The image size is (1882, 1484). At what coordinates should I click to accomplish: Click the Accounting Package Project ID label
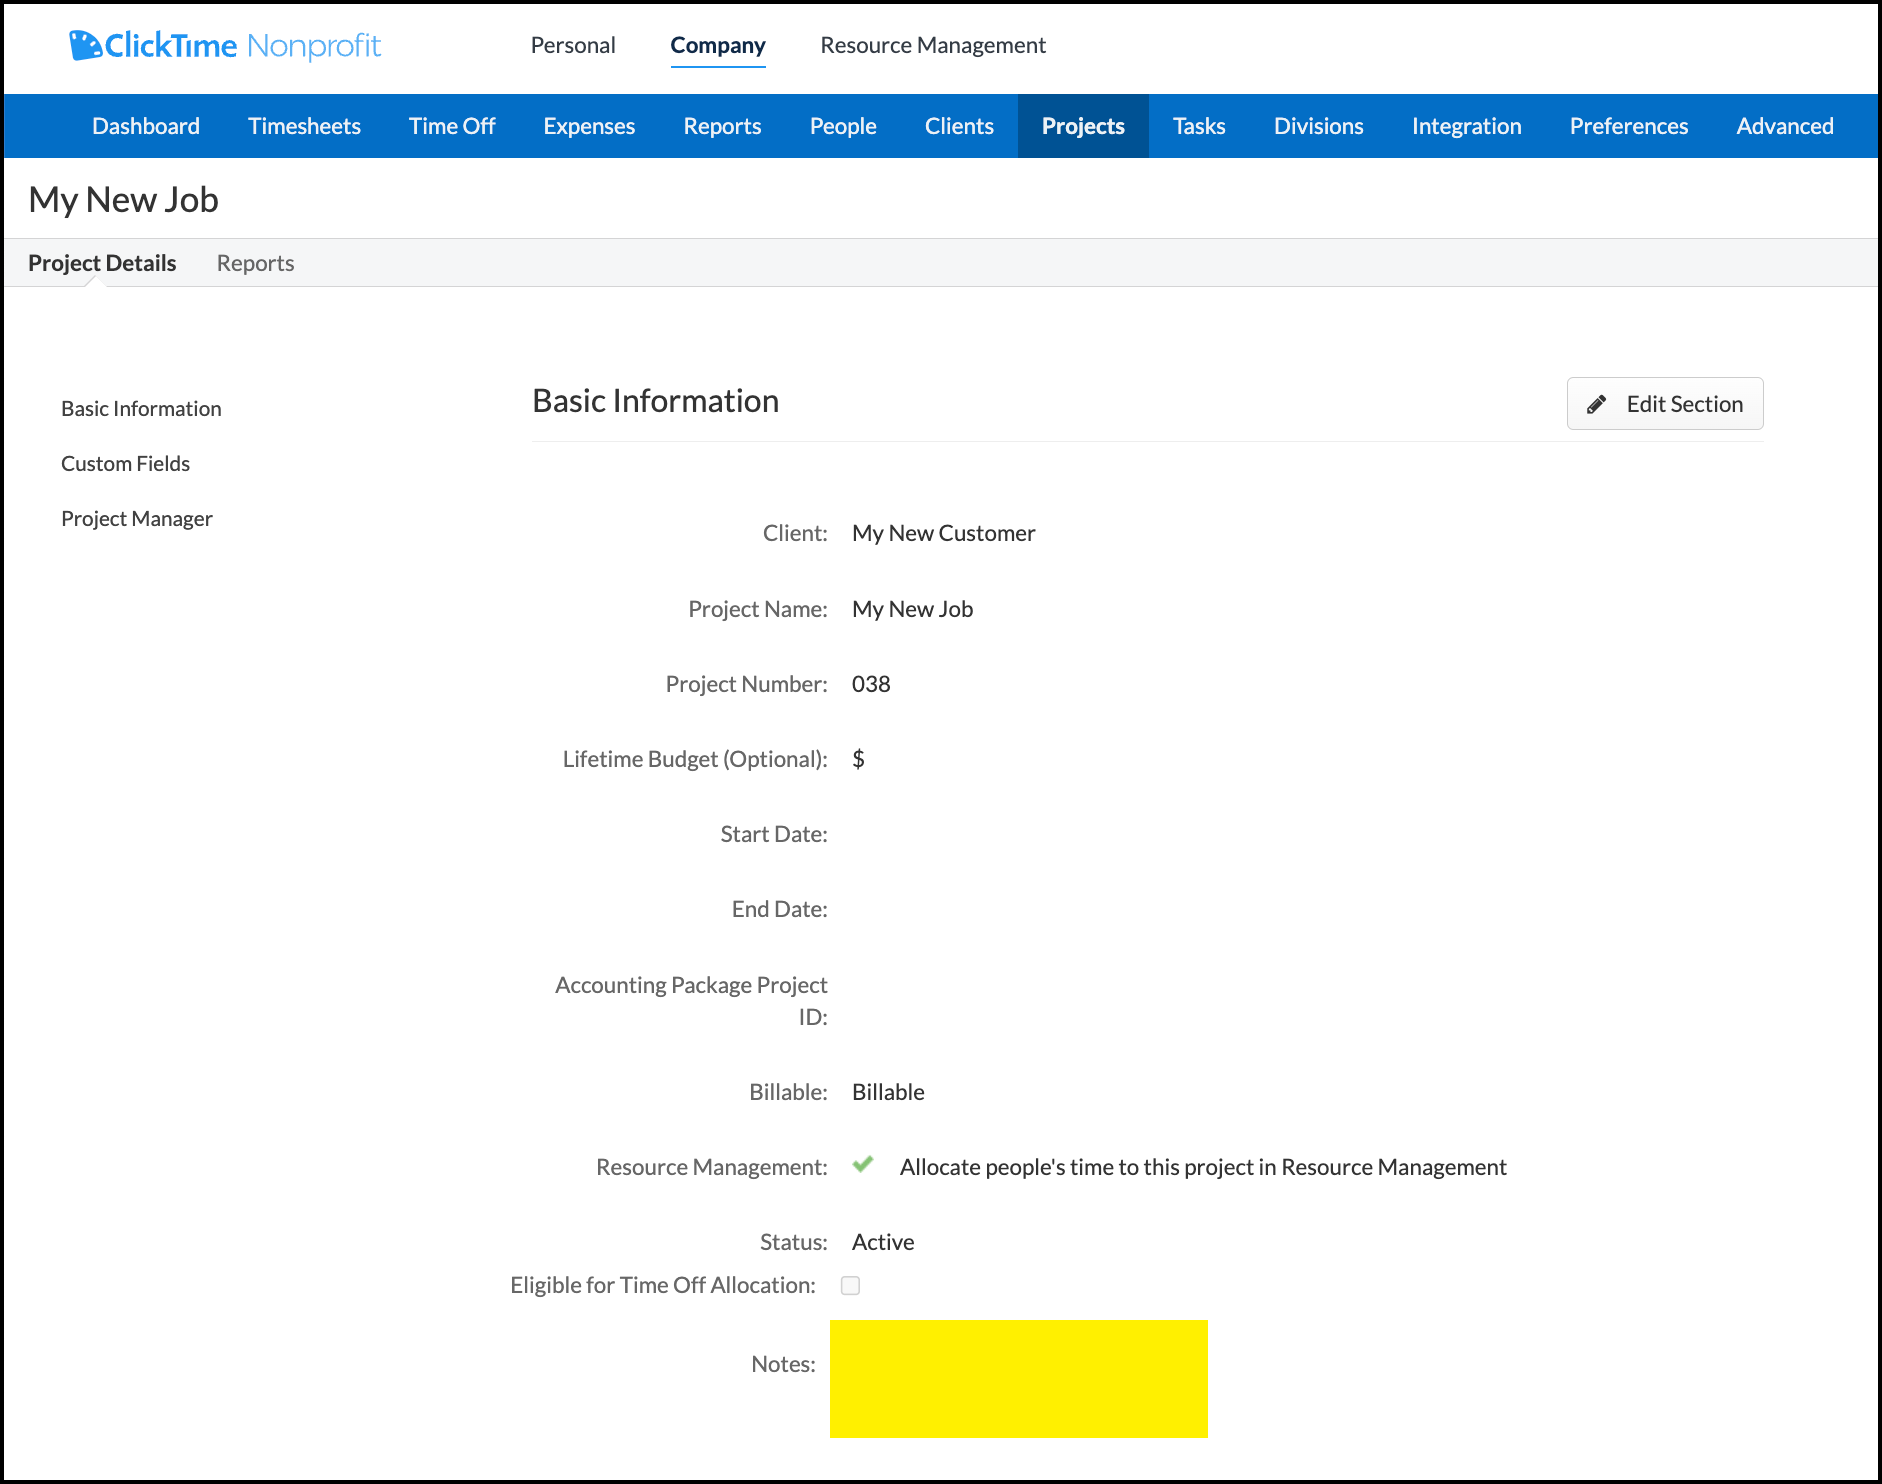(691, 1001)
